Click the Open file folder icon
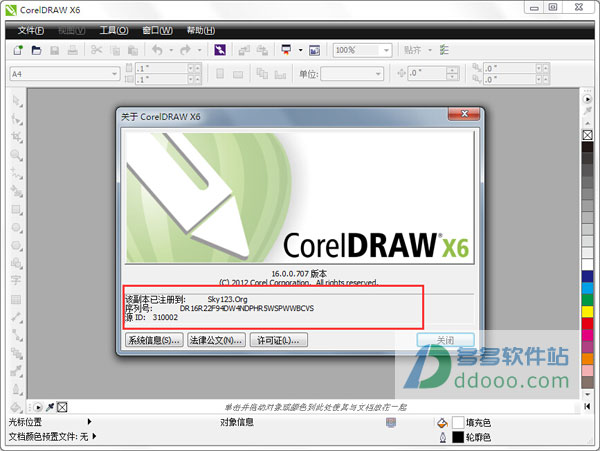This screenshot has height=451, width=600. [36, 50]
